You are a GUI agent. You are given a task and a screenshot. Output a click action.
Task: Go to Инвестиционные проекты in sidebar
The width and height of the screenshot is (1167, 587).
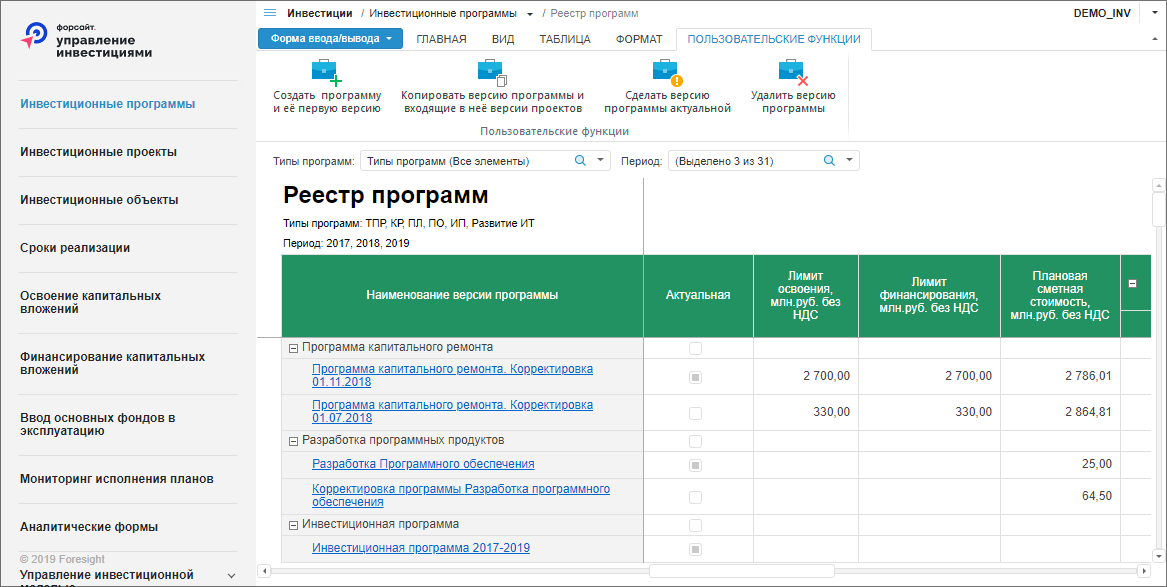click(x=98, y=152)
